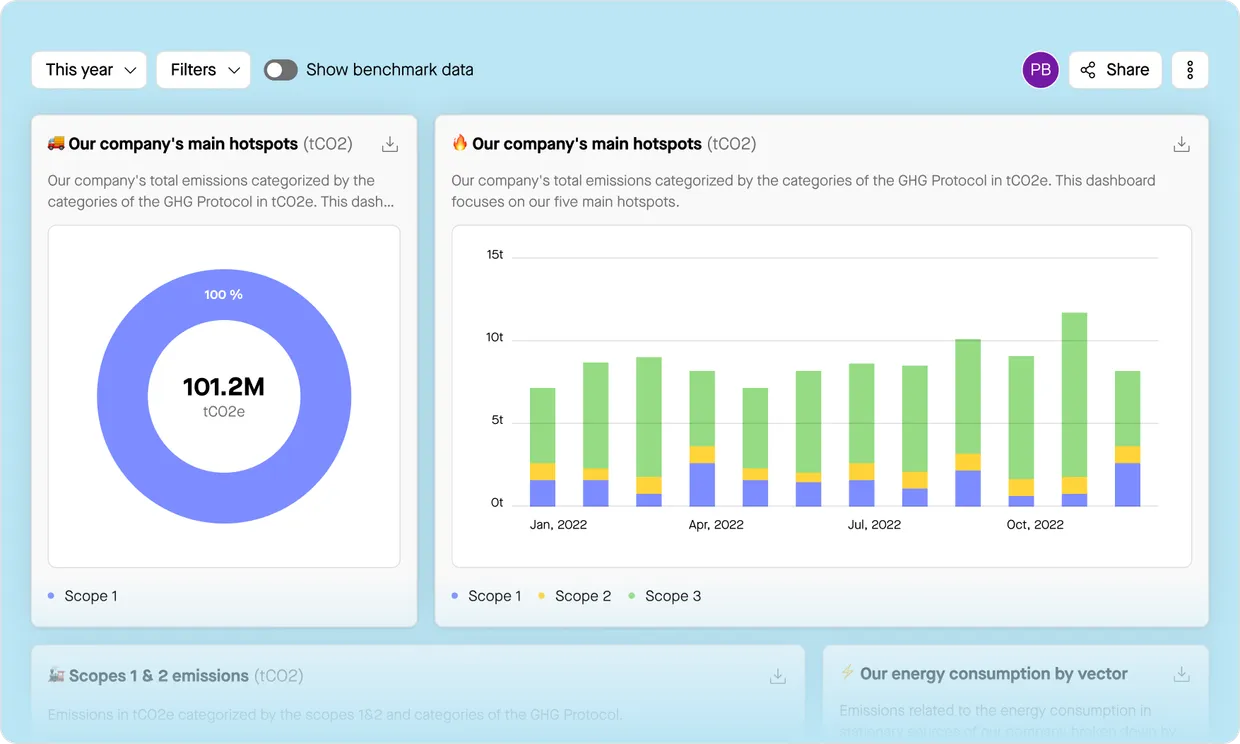Click the Share icon

coord(1087,69)
